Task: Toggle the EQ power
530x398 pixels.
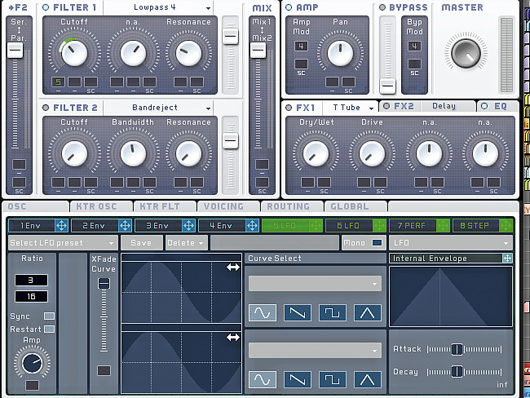Action: 484,106
